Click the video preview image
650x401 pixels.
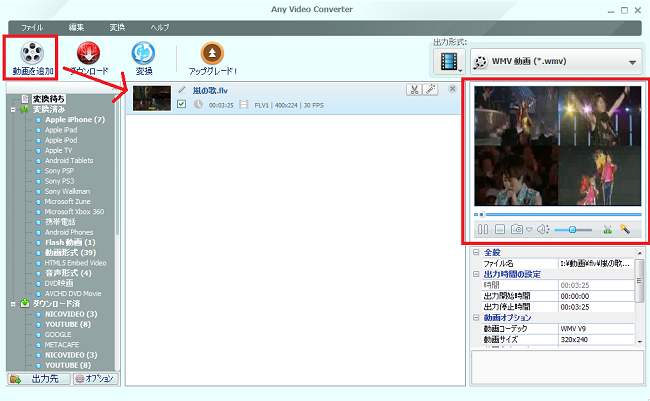(558, 146)
